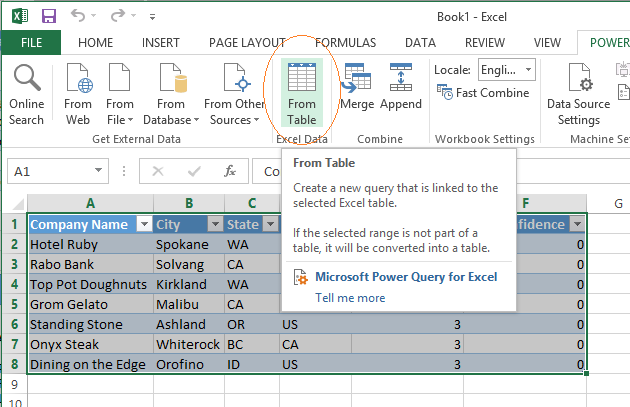Click the Redo arrow

click(118, 16)
